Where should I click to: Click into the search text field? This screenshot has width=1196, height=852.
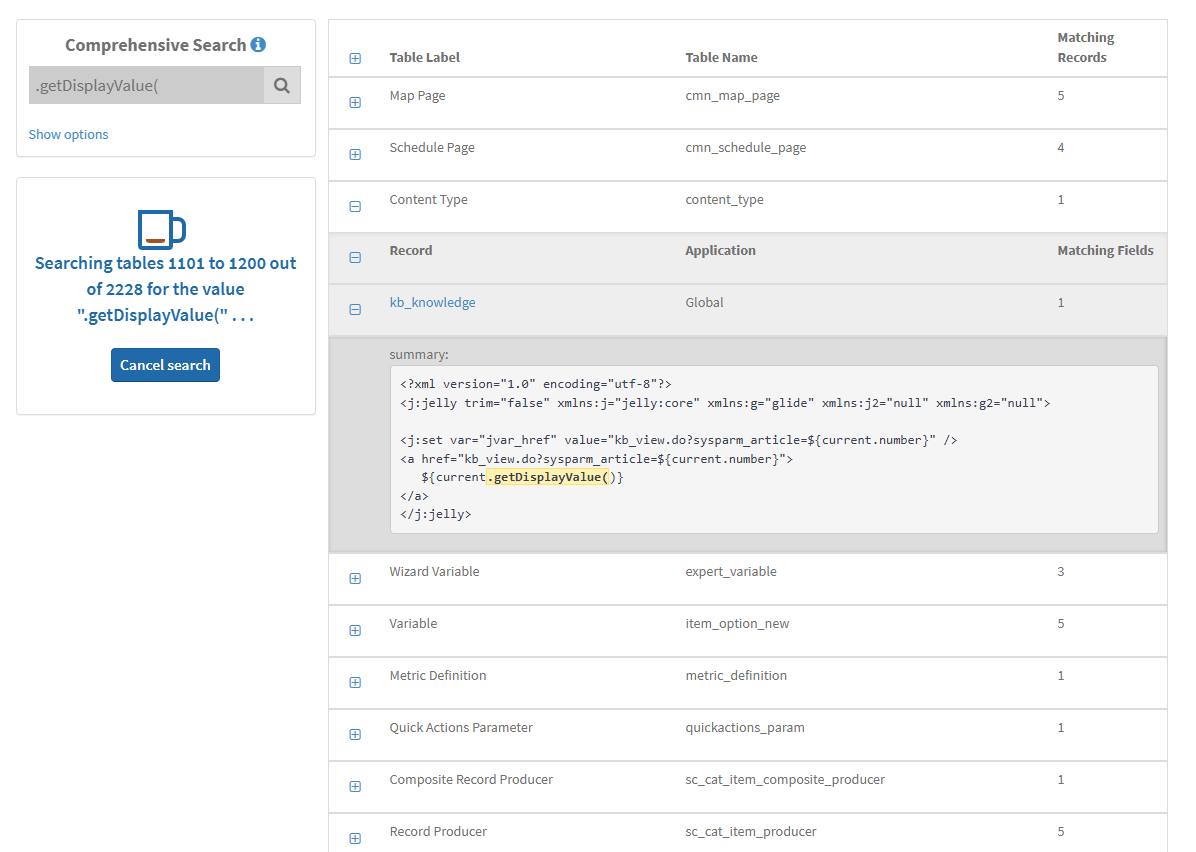click(146, 86)
